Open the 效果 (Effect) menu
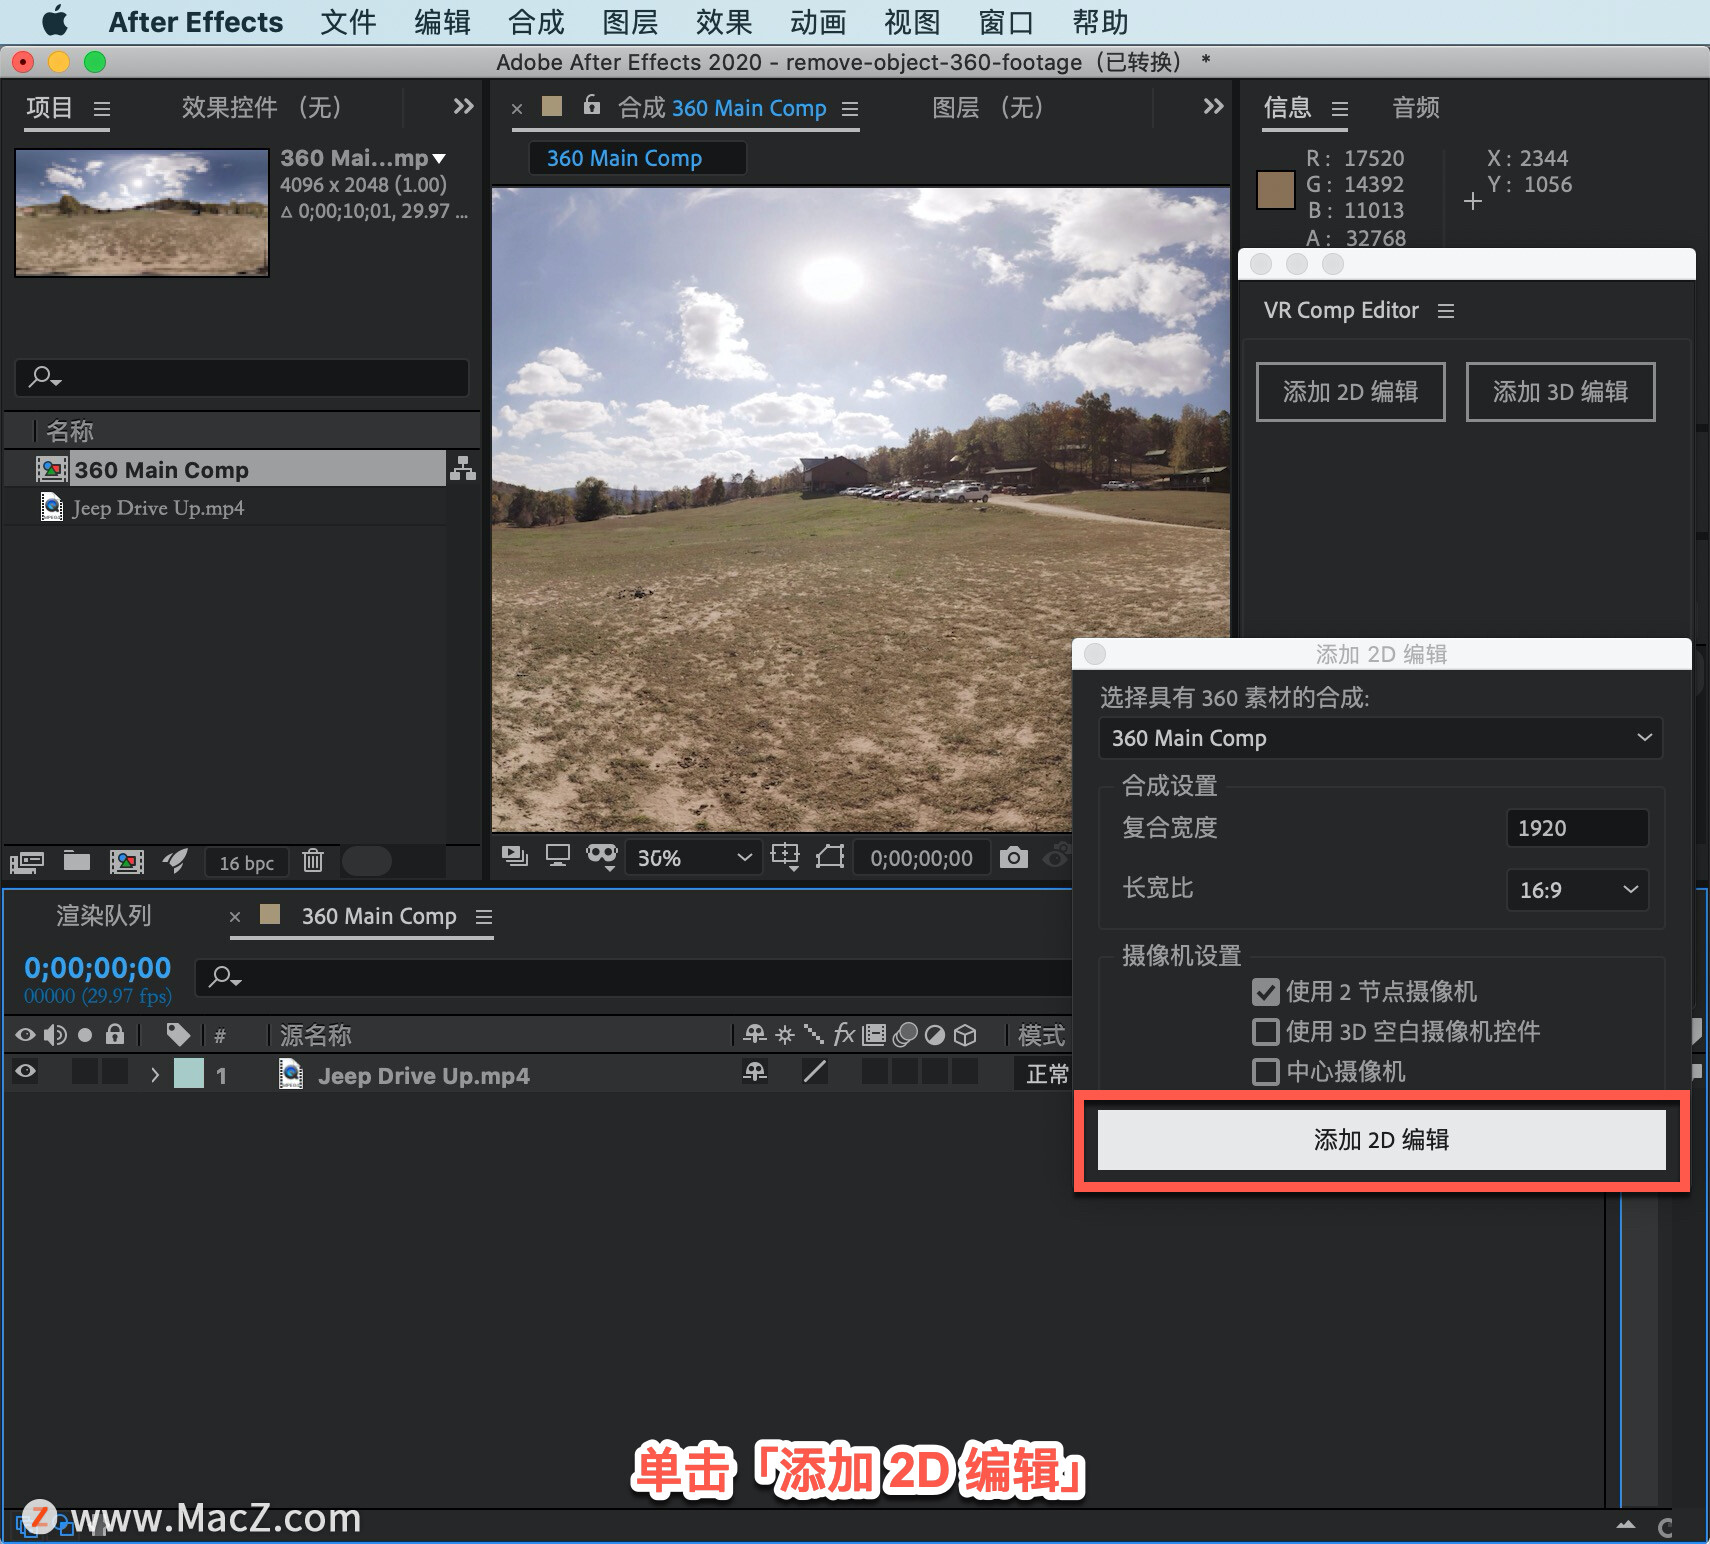Viewport: 1710px width, 1544px height. (724, 22)
